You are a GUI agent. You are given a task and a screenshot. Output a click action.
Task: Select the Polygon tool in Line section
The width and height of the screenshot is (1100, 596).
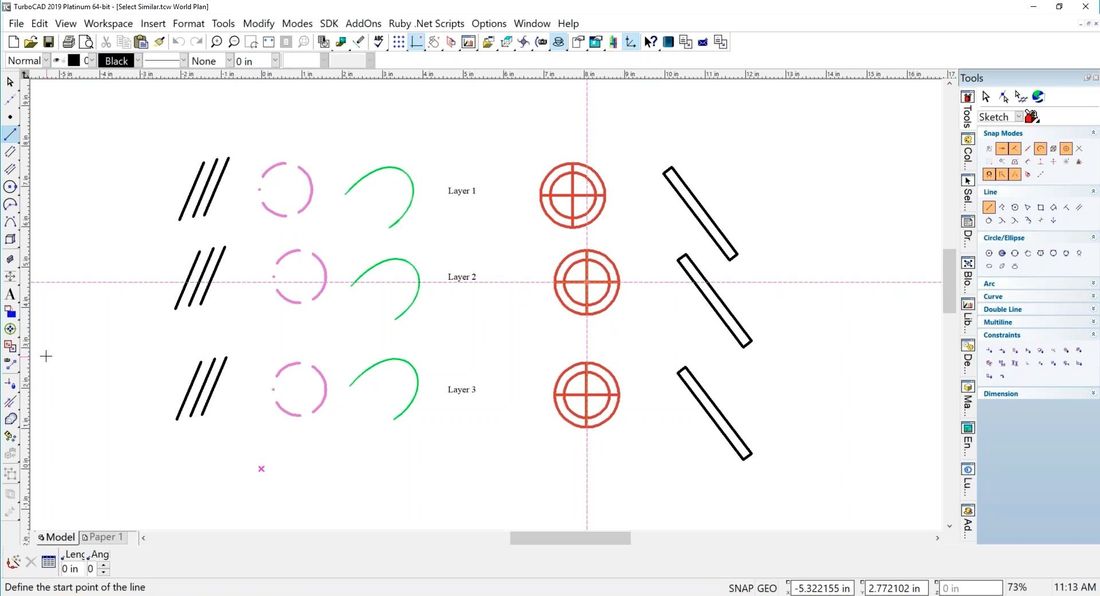point(1014,207)
